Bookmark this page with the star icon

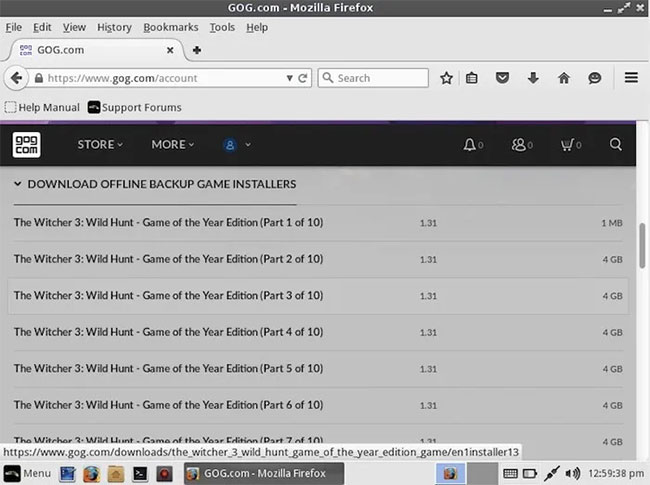[x=446, y=78]
